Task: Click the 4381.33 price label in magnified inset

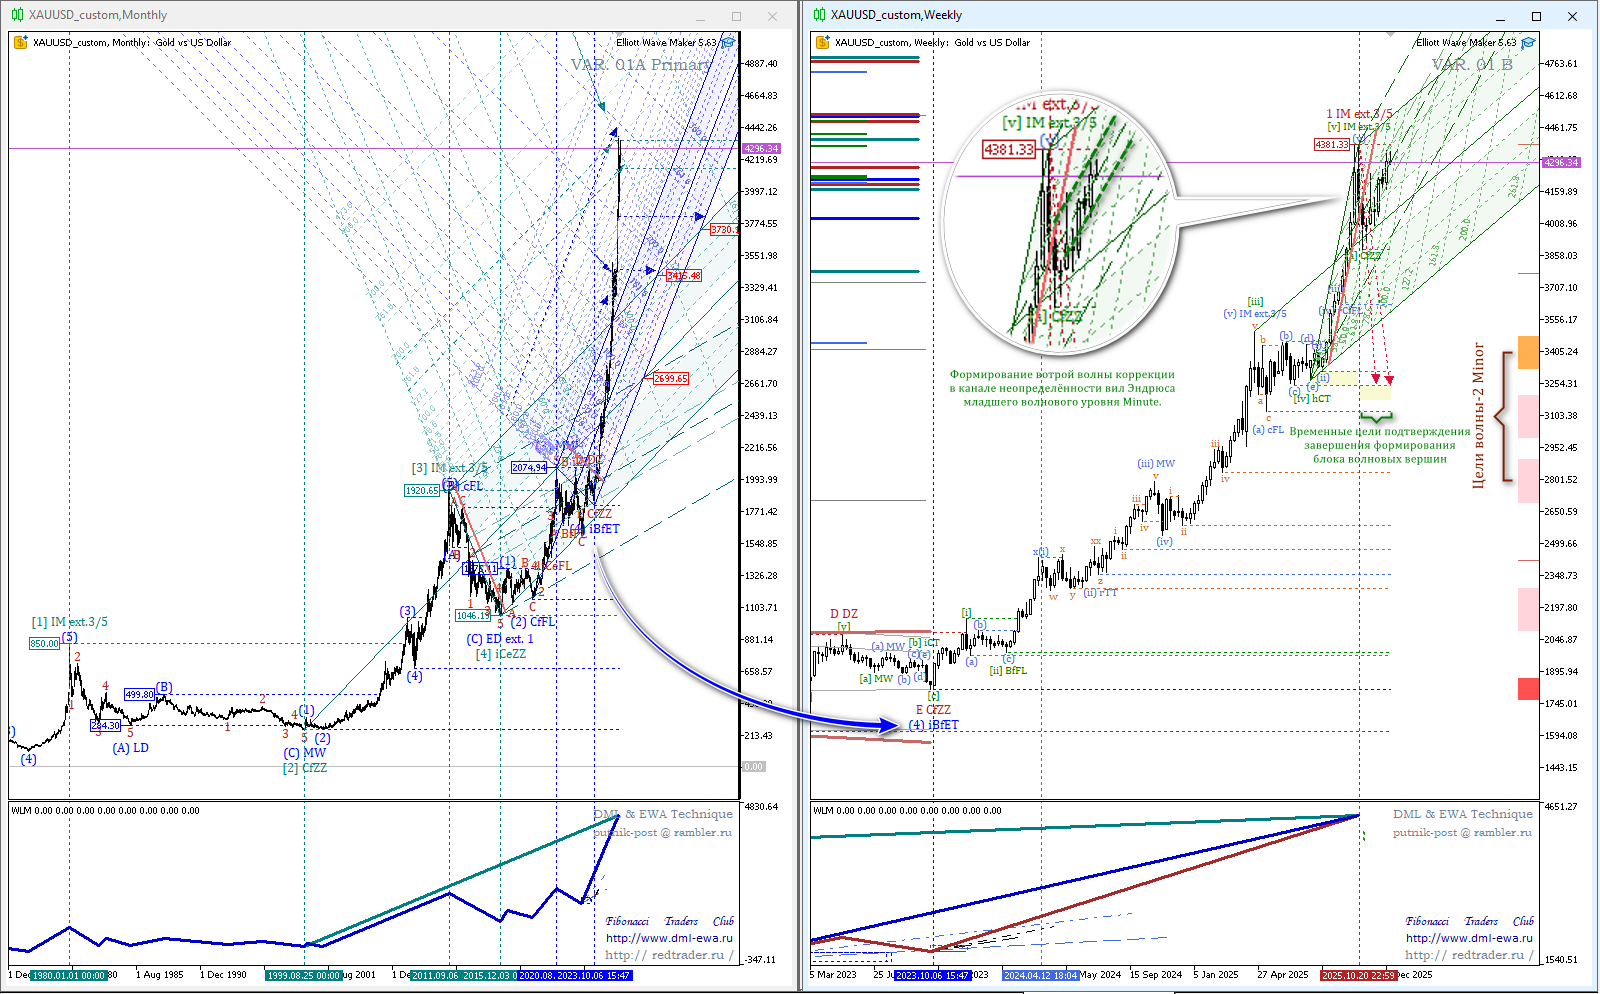Action: coord(1008,150)
